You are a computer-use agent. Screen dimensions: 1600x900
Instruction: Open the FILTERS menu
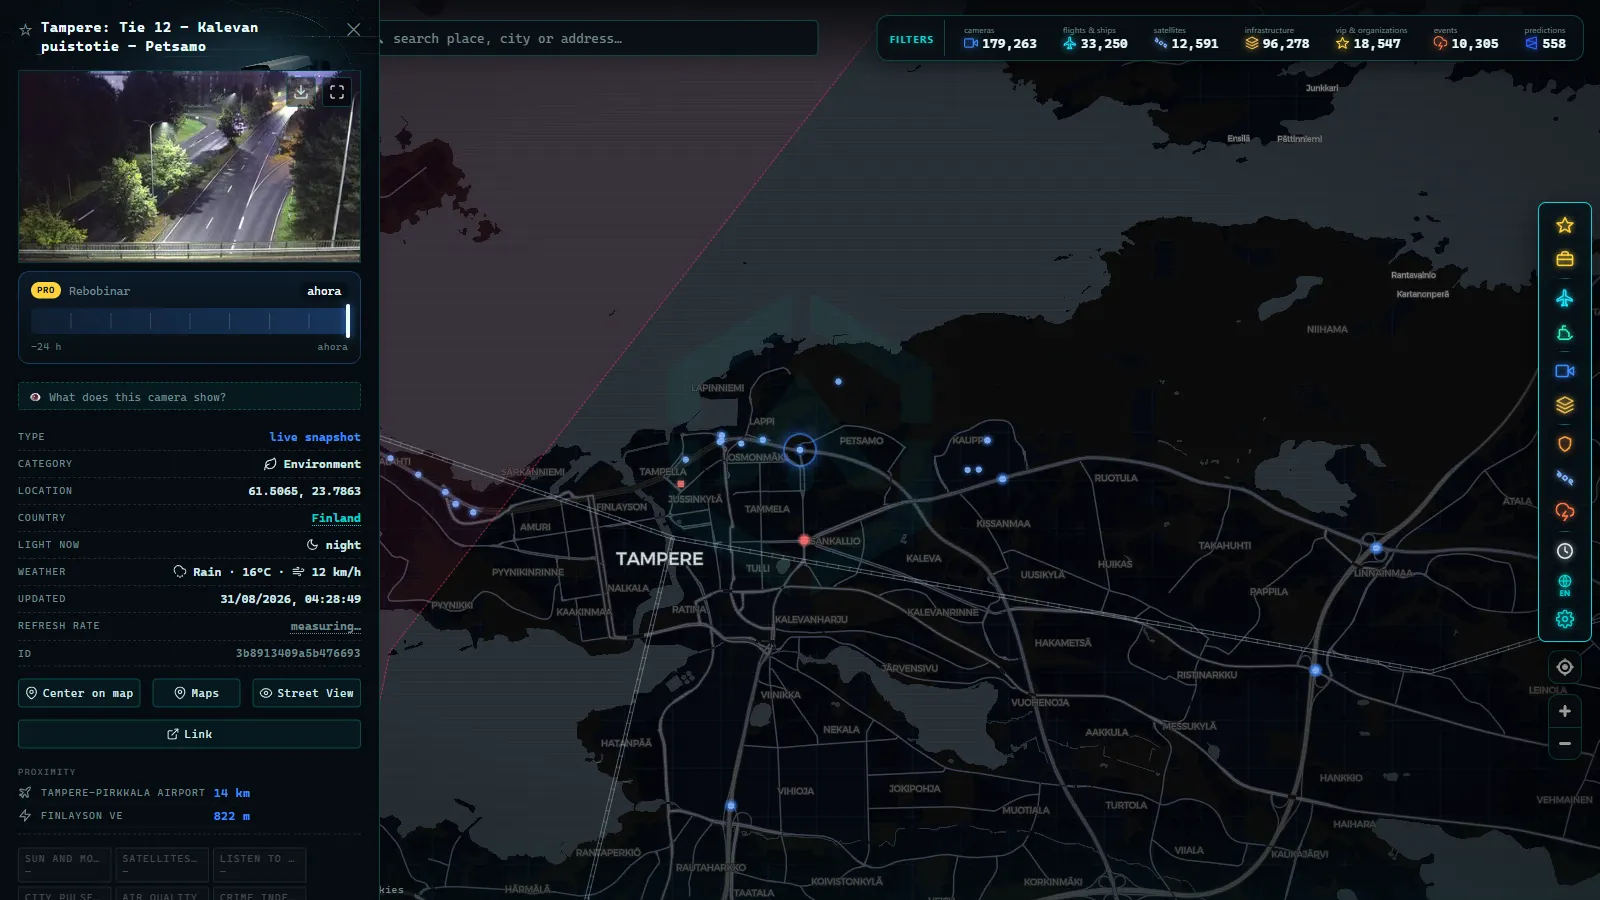(x=911, y=40)
